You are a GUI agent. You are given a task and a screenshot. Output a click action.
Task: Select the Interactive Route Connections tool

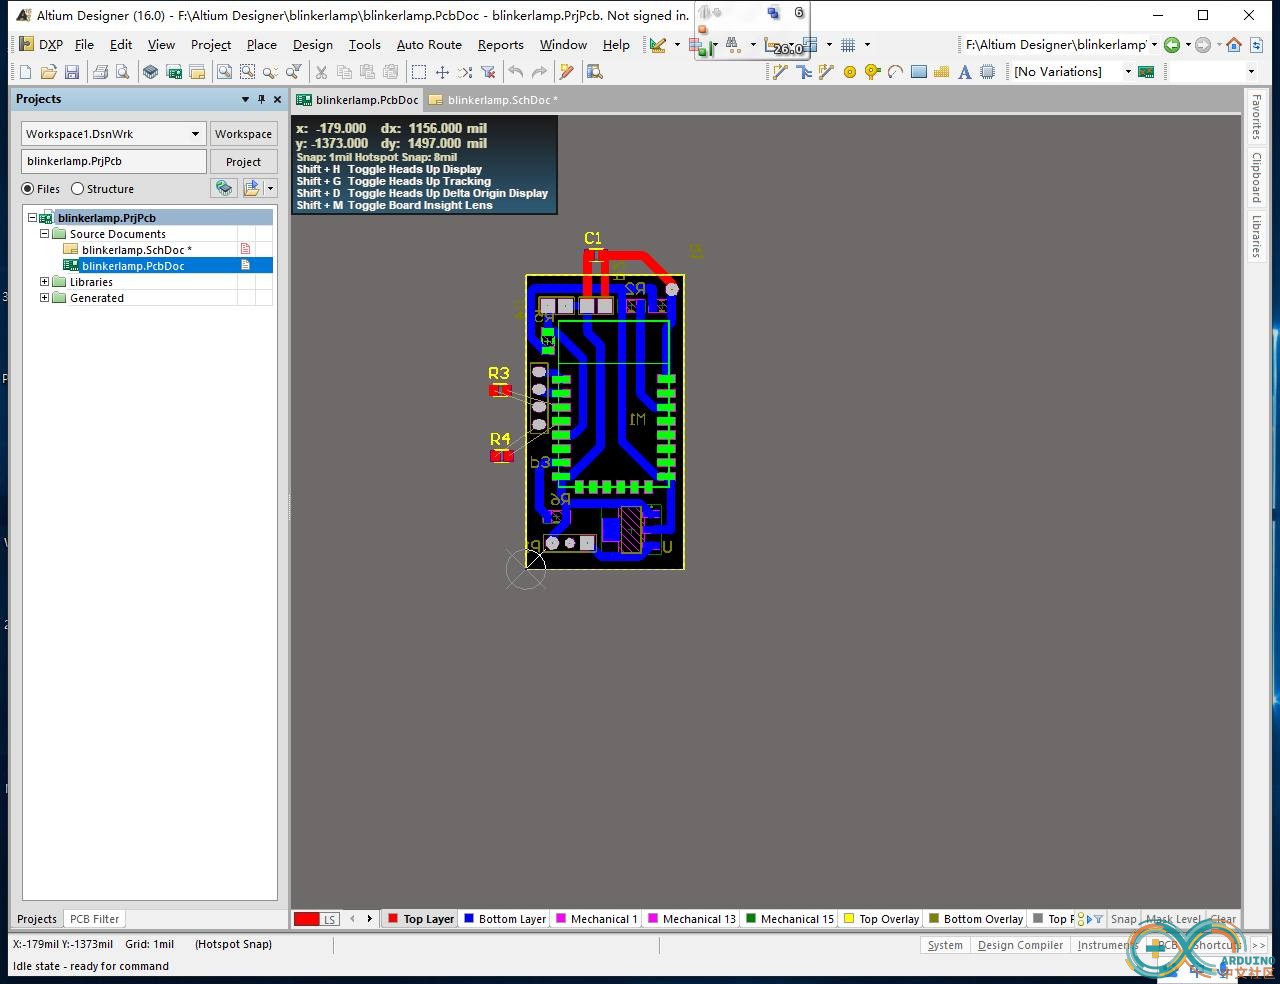tap(780, 72)
